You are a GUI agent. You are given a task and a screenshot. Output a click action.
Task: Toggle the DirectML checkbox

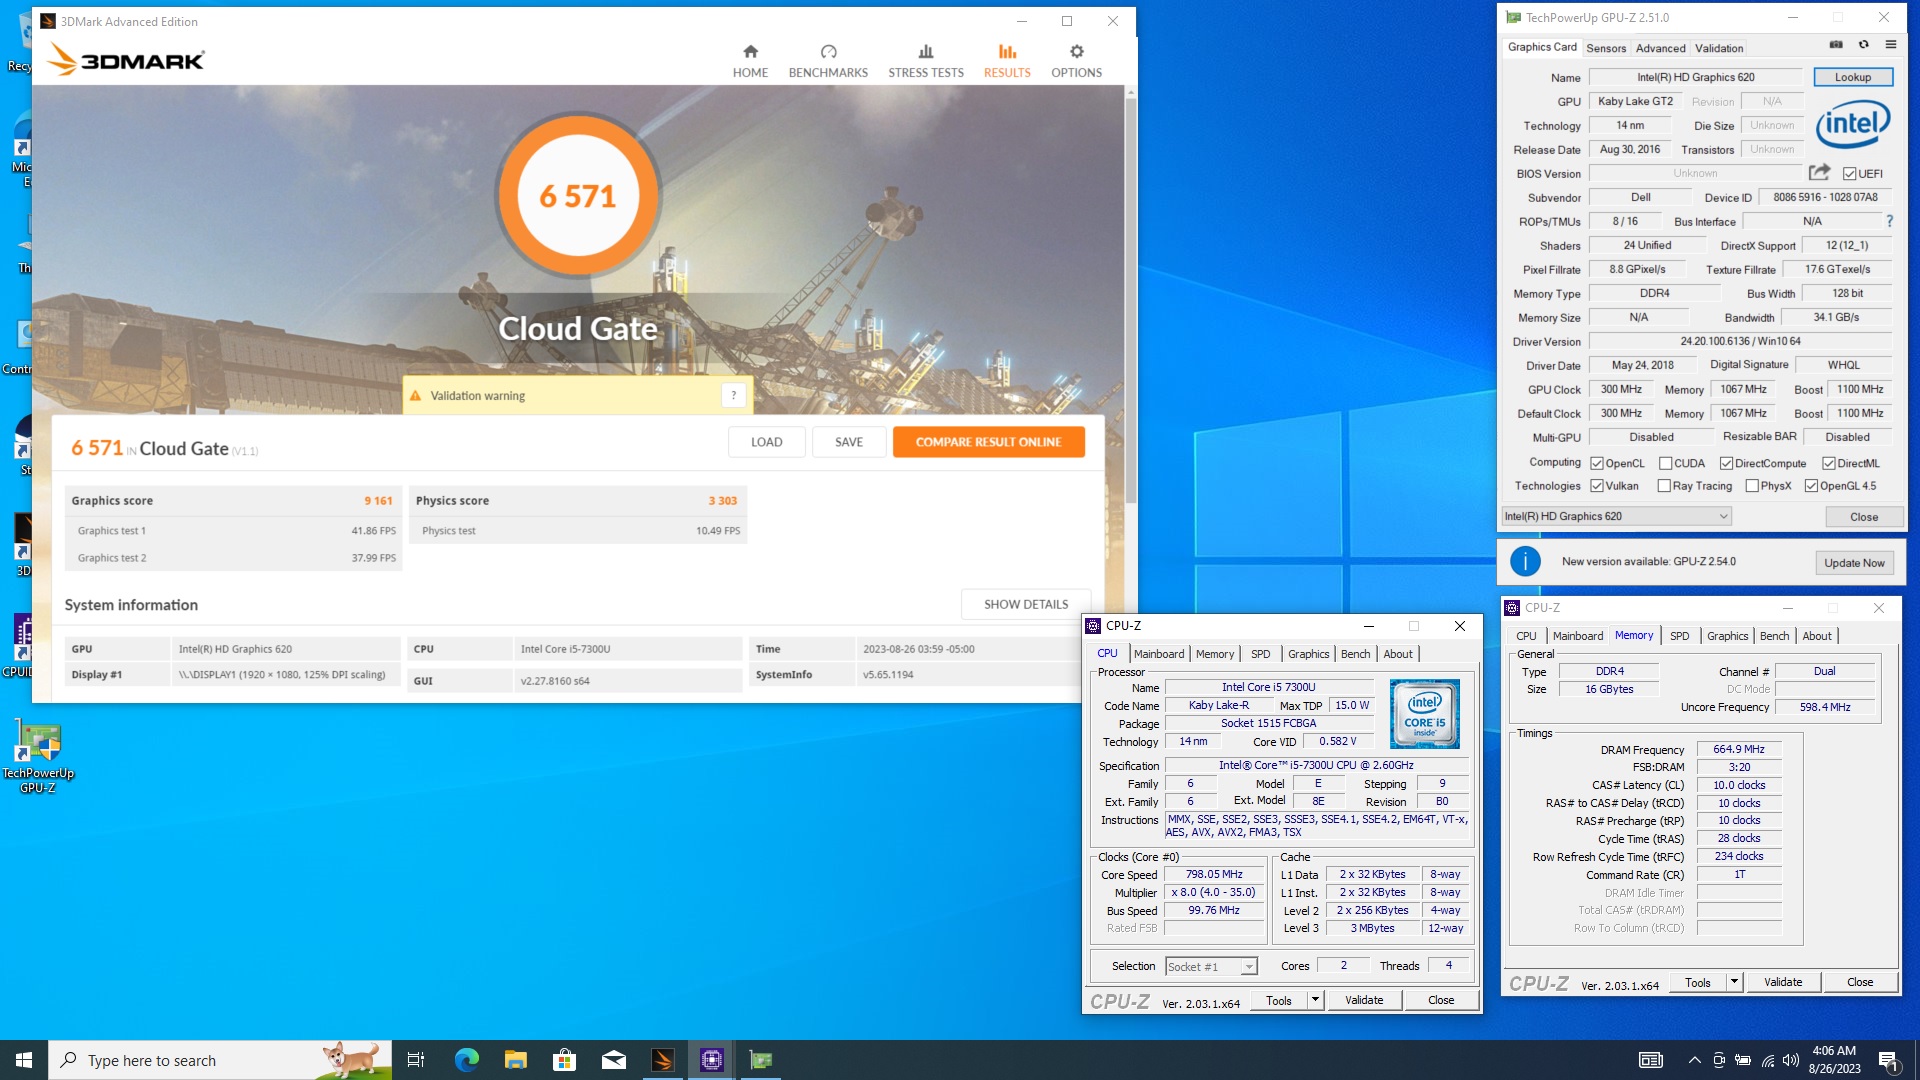pos(1829,463)
